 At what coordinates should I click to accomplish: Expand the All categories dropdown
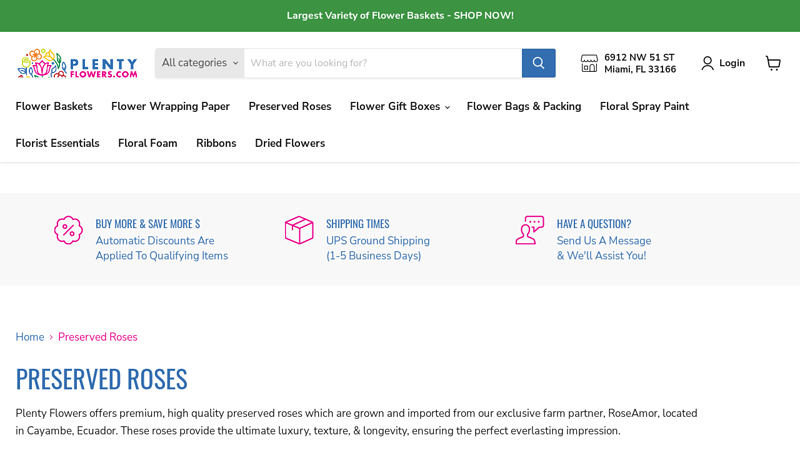[200, 63]
